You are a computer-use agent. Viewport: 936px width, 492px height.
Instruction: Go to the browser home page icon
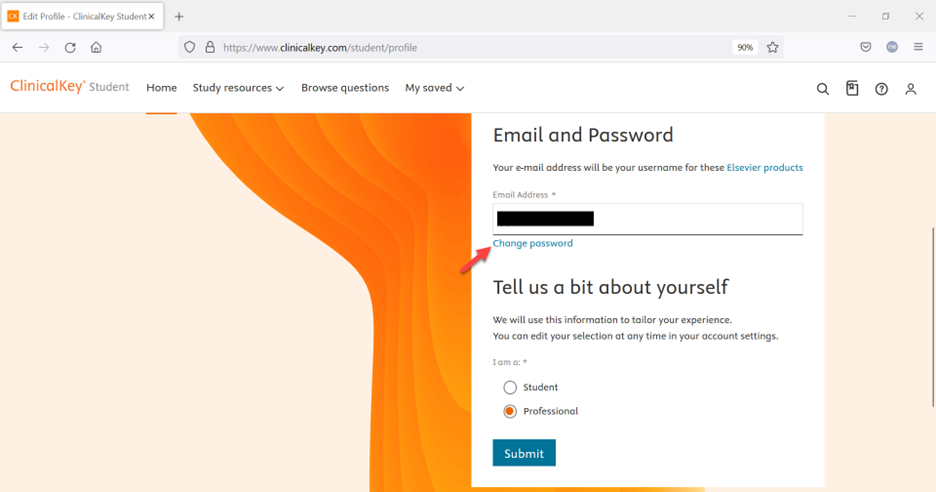point(96,47)
